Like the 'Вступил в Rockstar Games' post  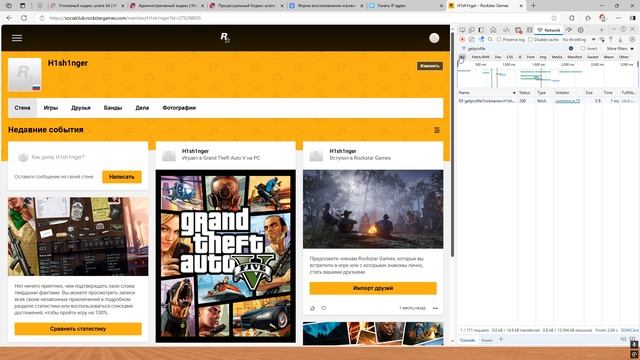coord(313,308)
